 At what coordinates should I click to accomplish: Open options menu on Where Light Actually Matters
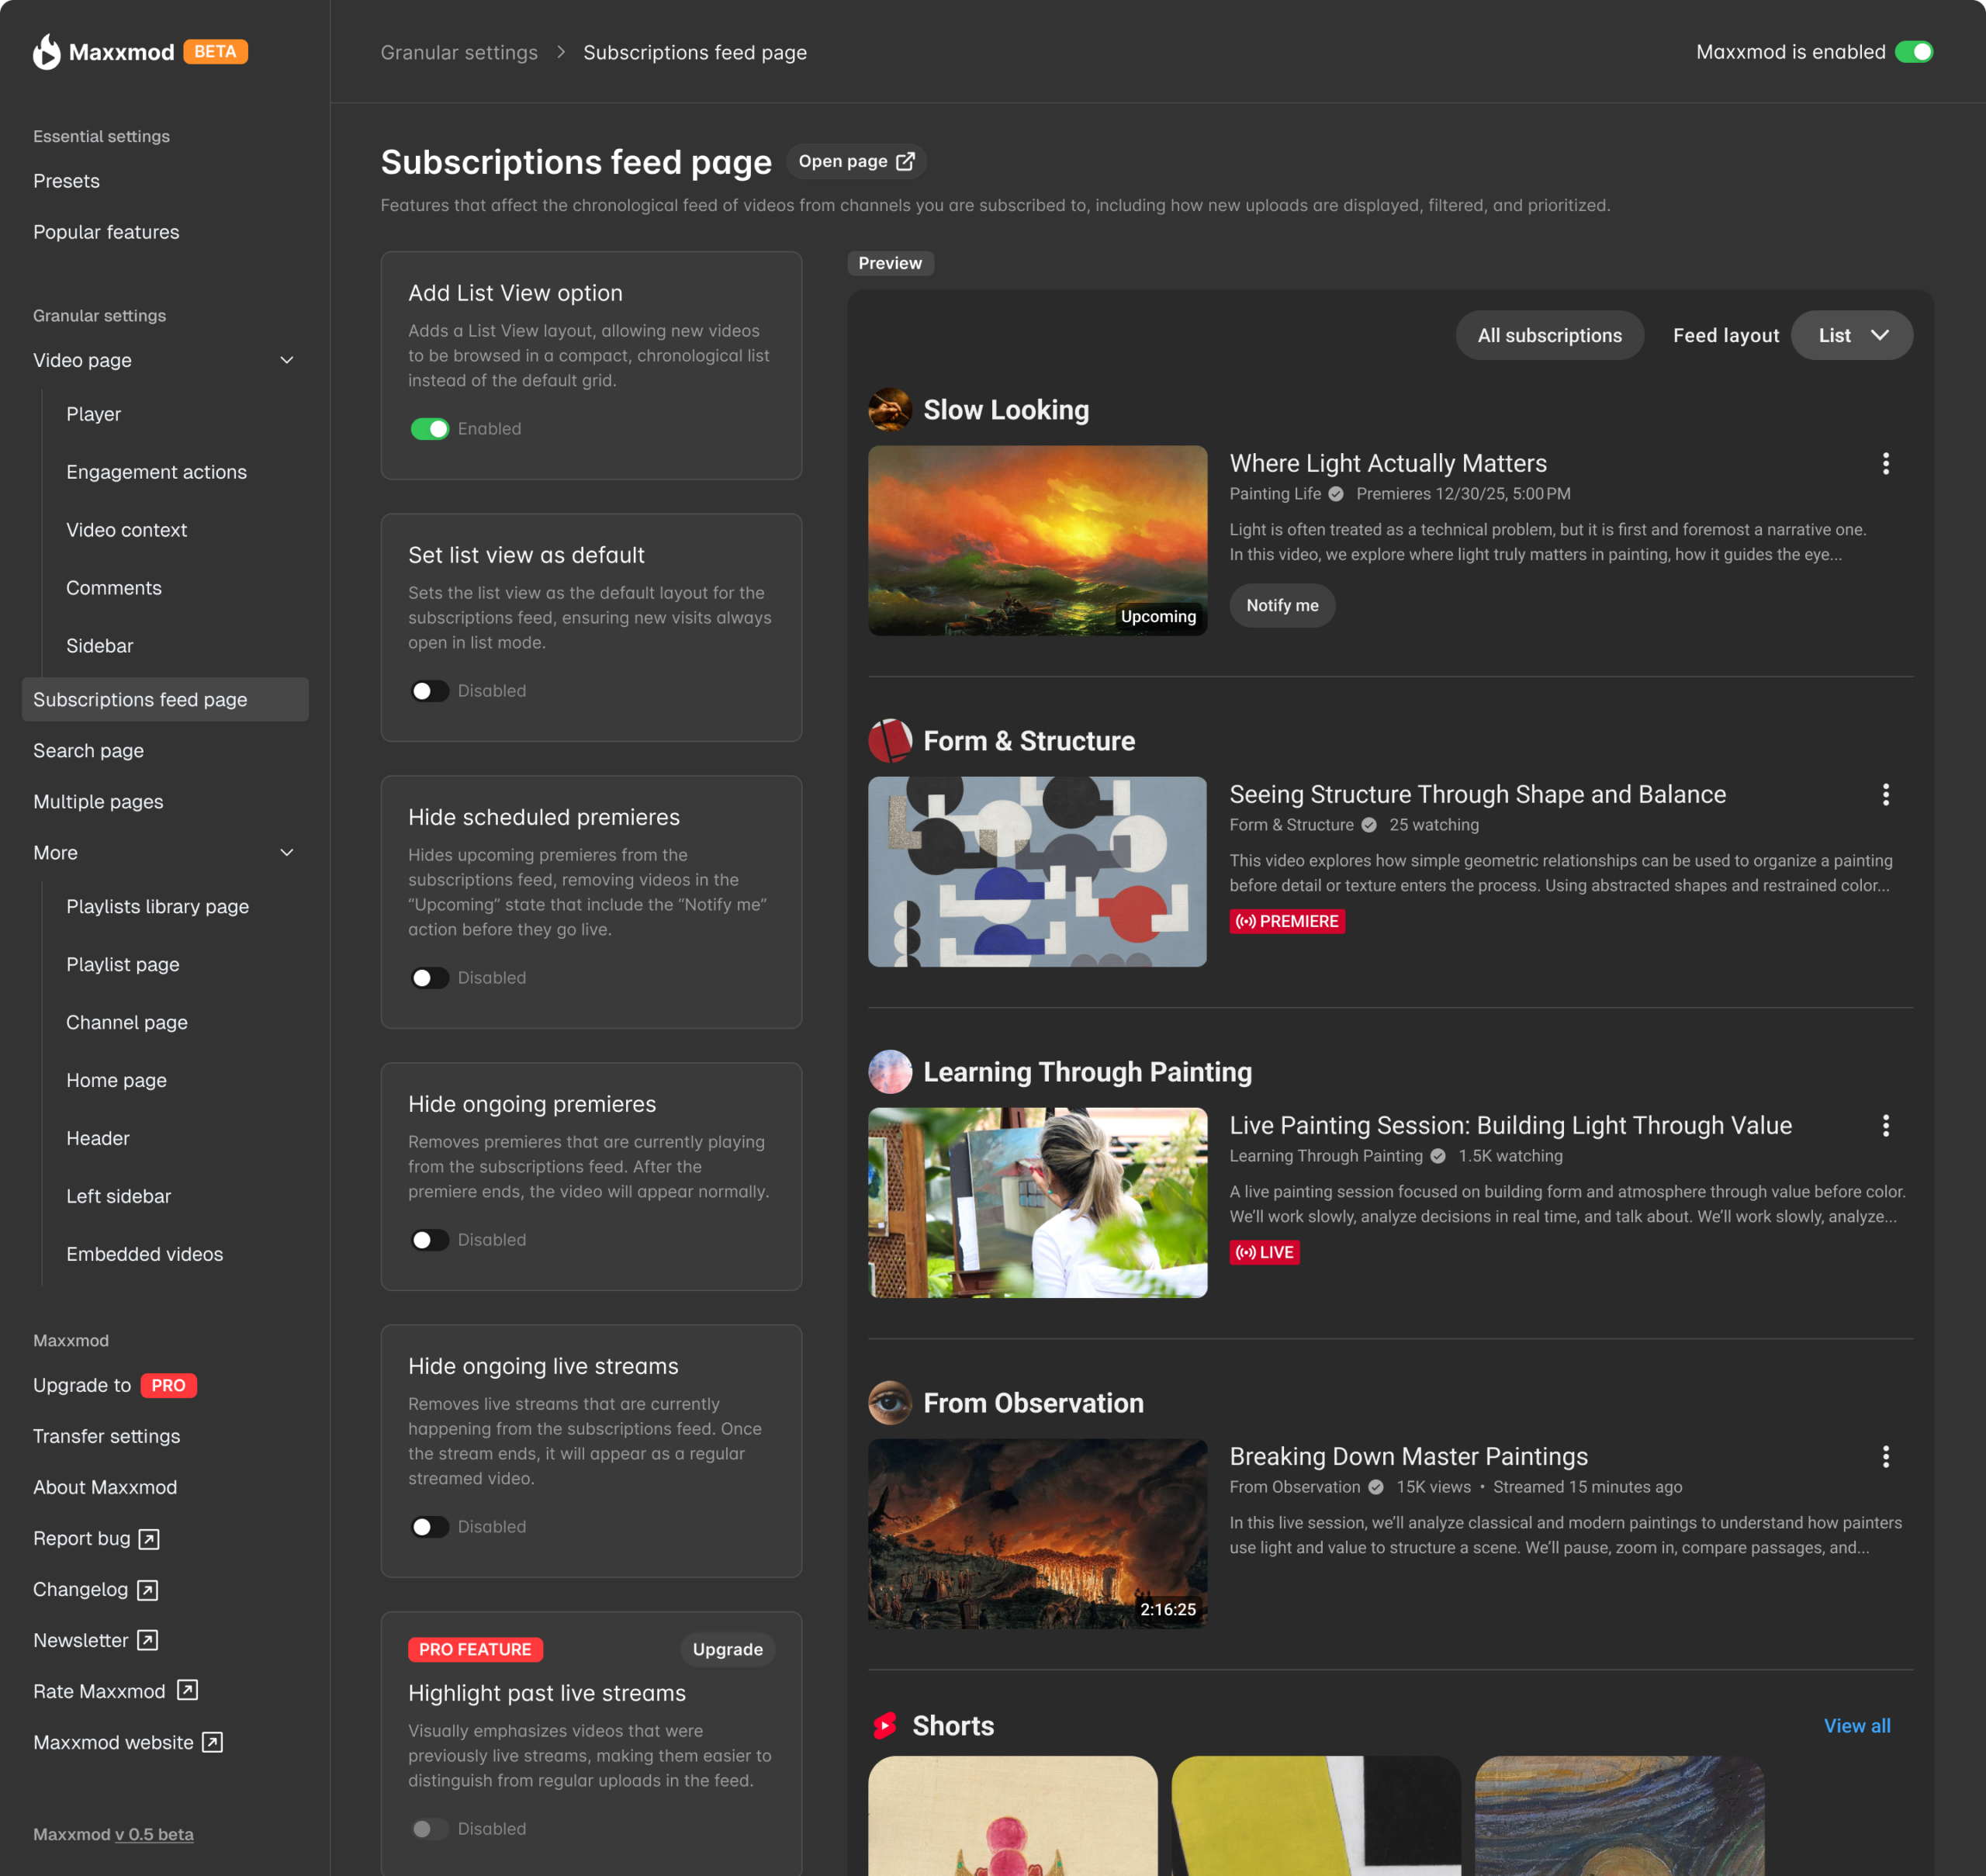tap(1886, 463)
